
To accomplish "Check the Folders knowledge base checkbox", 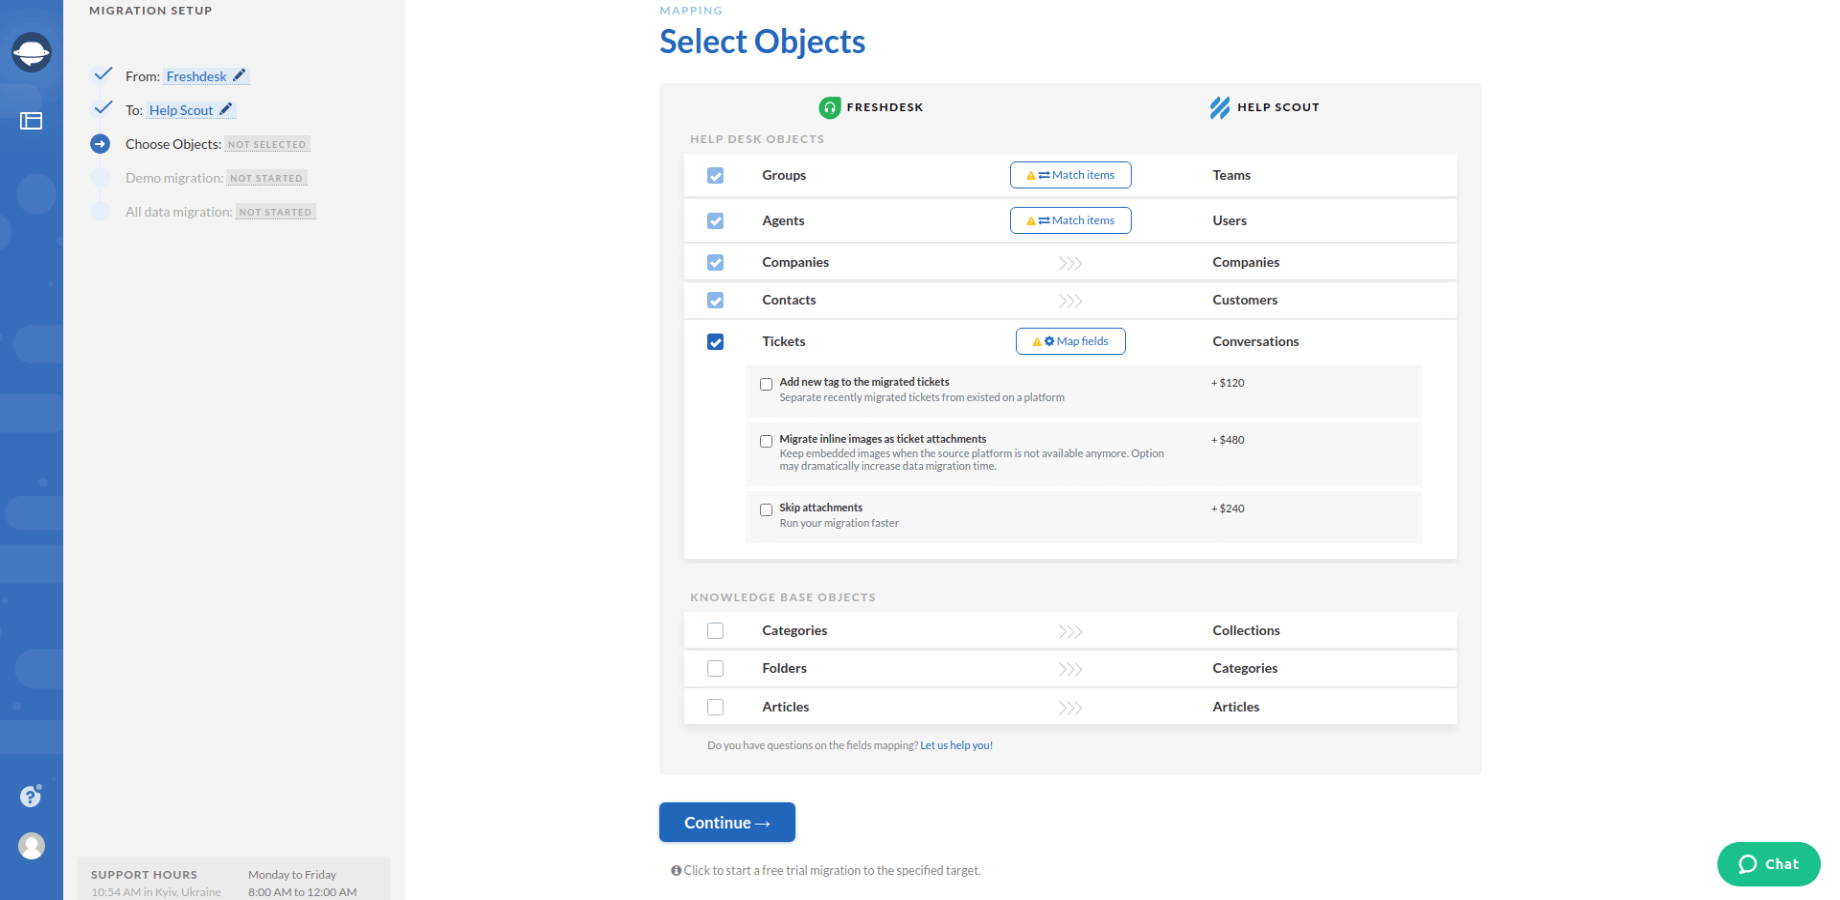I will (715, 669).
